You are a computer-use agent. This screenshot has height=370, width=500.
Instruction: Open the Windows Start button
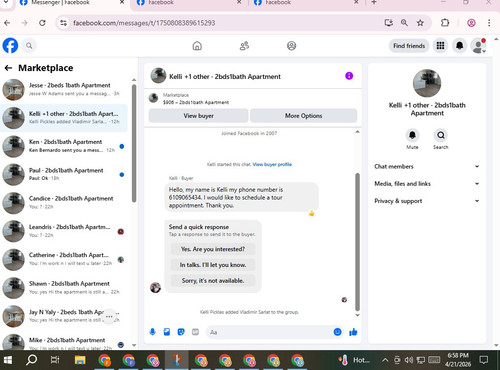8,360
